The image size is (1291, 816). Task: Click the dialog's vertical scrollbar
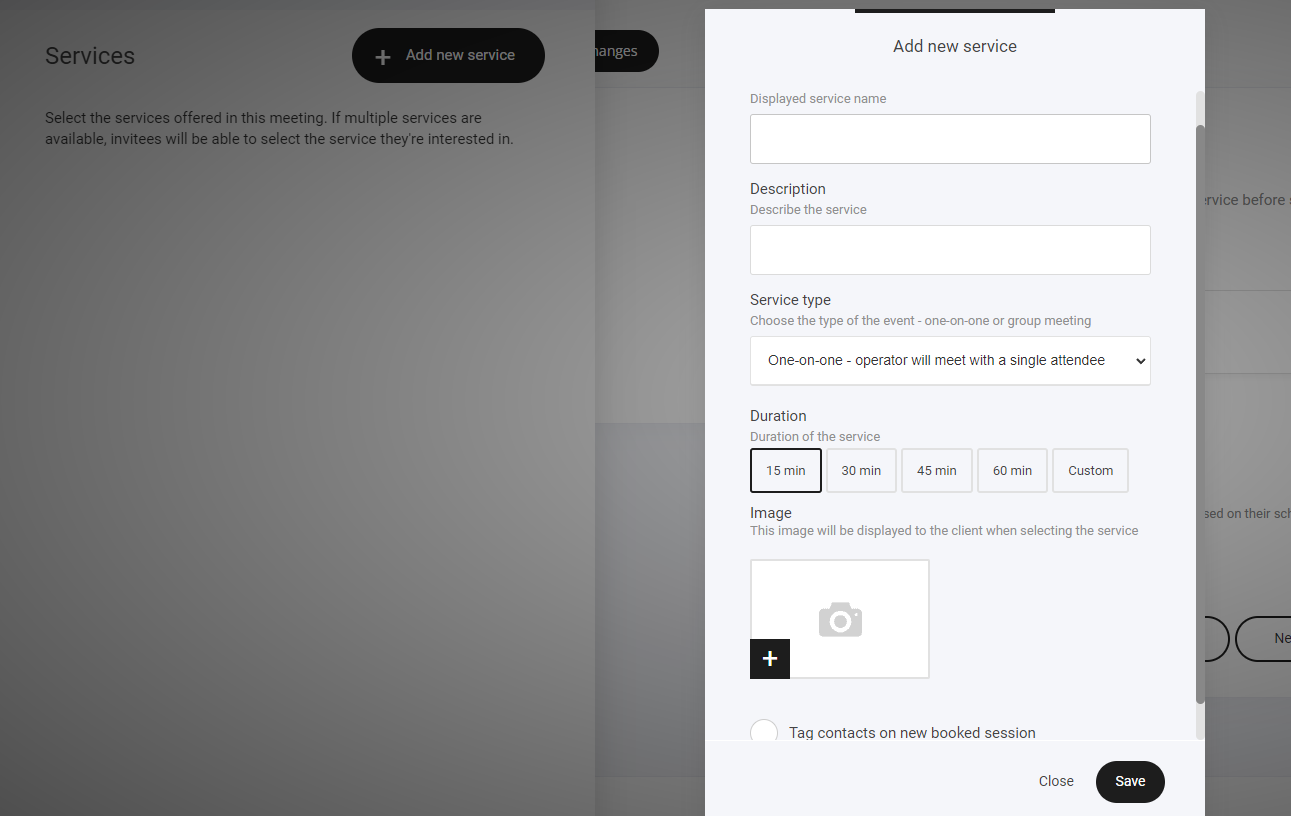1200,400
